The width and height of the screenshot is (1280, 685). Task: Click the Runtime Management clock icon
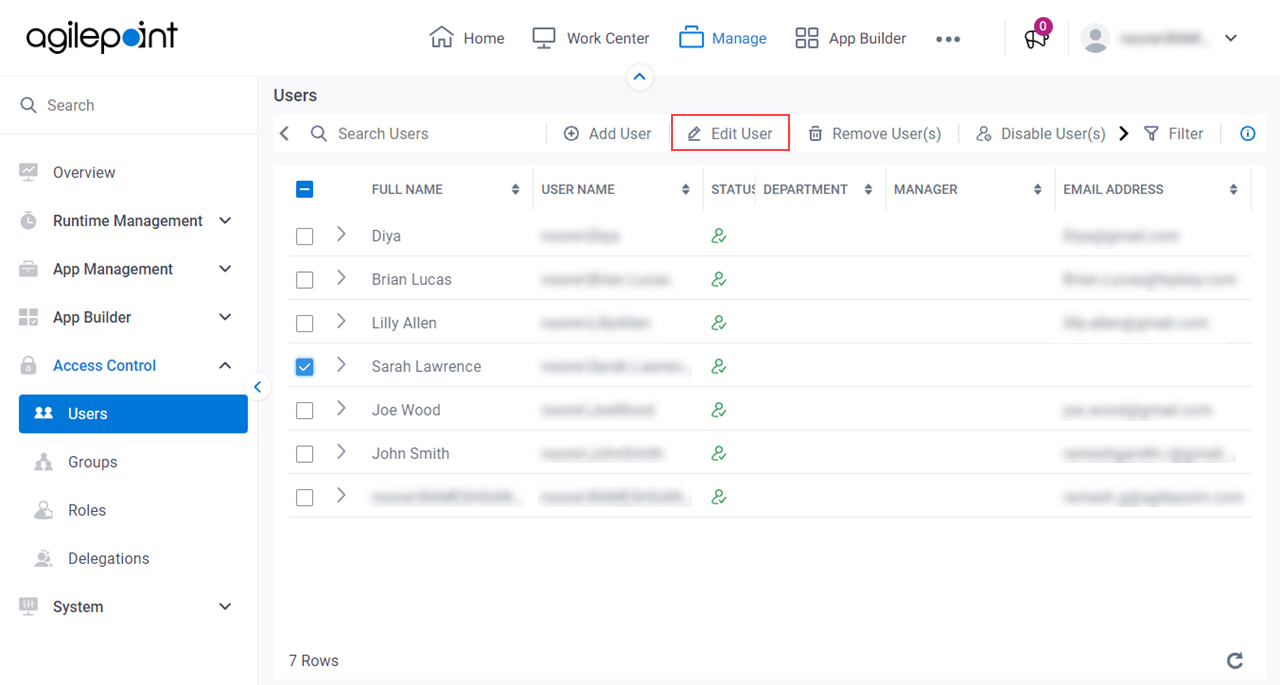point(28,221)
